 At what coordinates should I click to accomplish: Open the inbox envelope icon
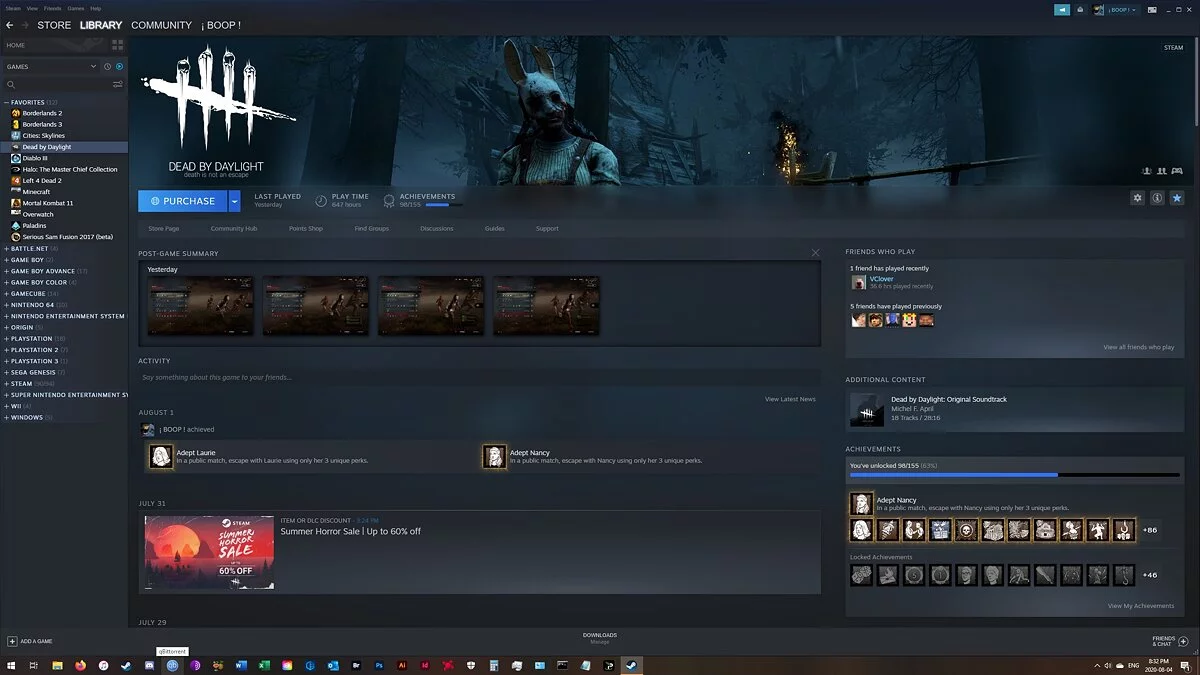(x=1079, y=10)
